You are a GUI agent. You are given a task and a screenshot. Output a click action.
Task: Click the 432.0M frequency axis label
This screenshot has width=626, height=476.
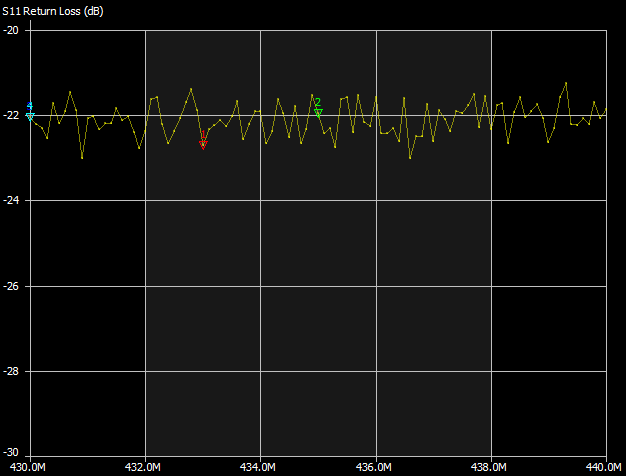coord(143,467)
